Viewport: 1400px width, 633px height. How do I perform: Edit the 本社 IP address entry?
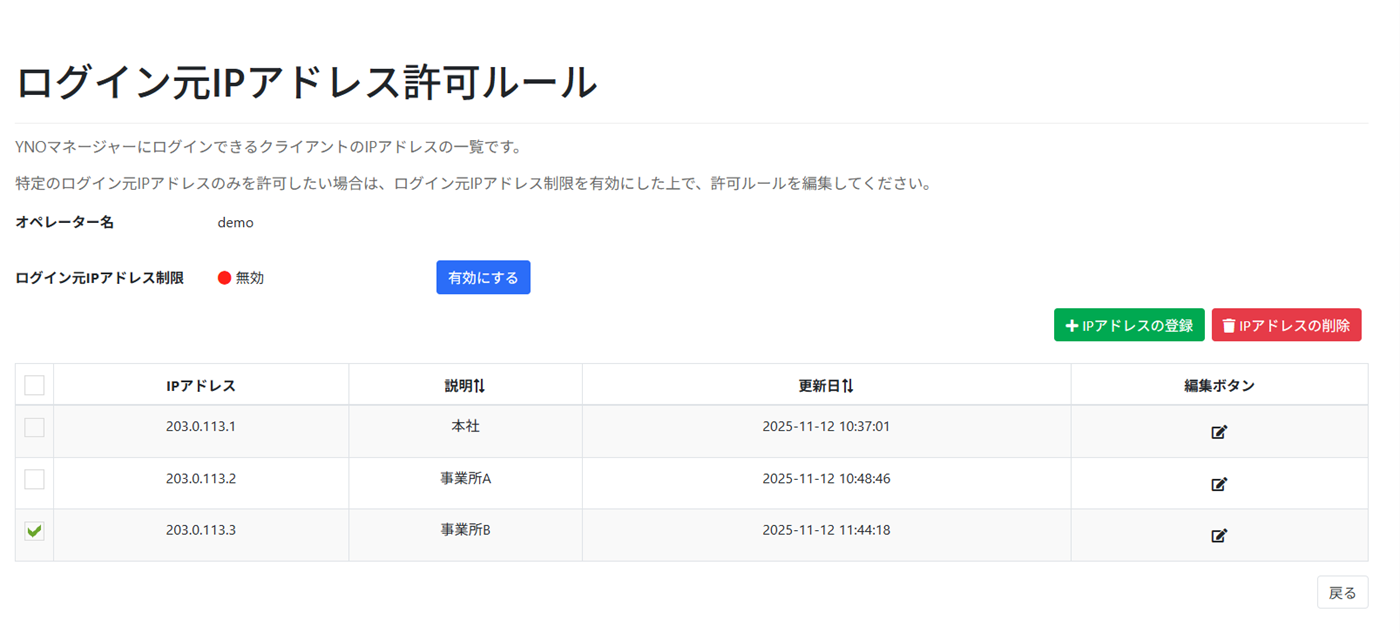point(1219,432)
